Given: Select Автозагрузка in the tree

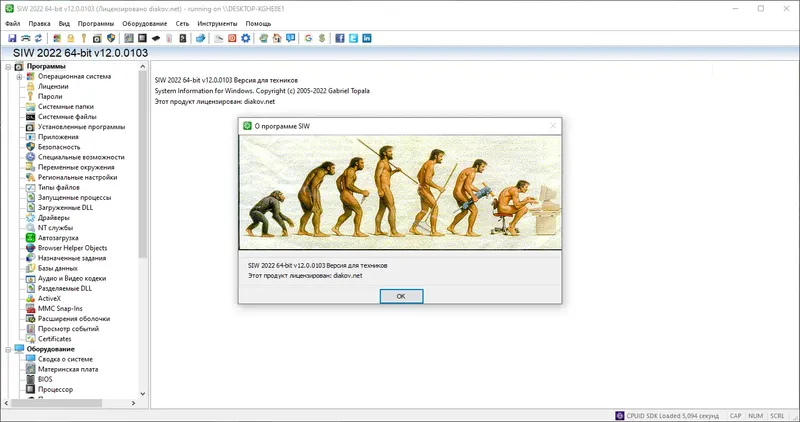Looking at the screenshot, I should [x=58, y=238].
